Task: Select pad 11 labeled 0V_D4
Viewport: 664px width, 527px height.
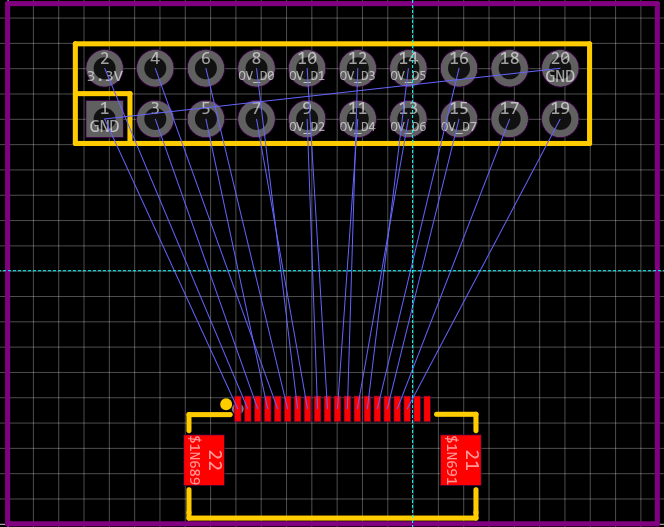Action: tap(358, 119)
